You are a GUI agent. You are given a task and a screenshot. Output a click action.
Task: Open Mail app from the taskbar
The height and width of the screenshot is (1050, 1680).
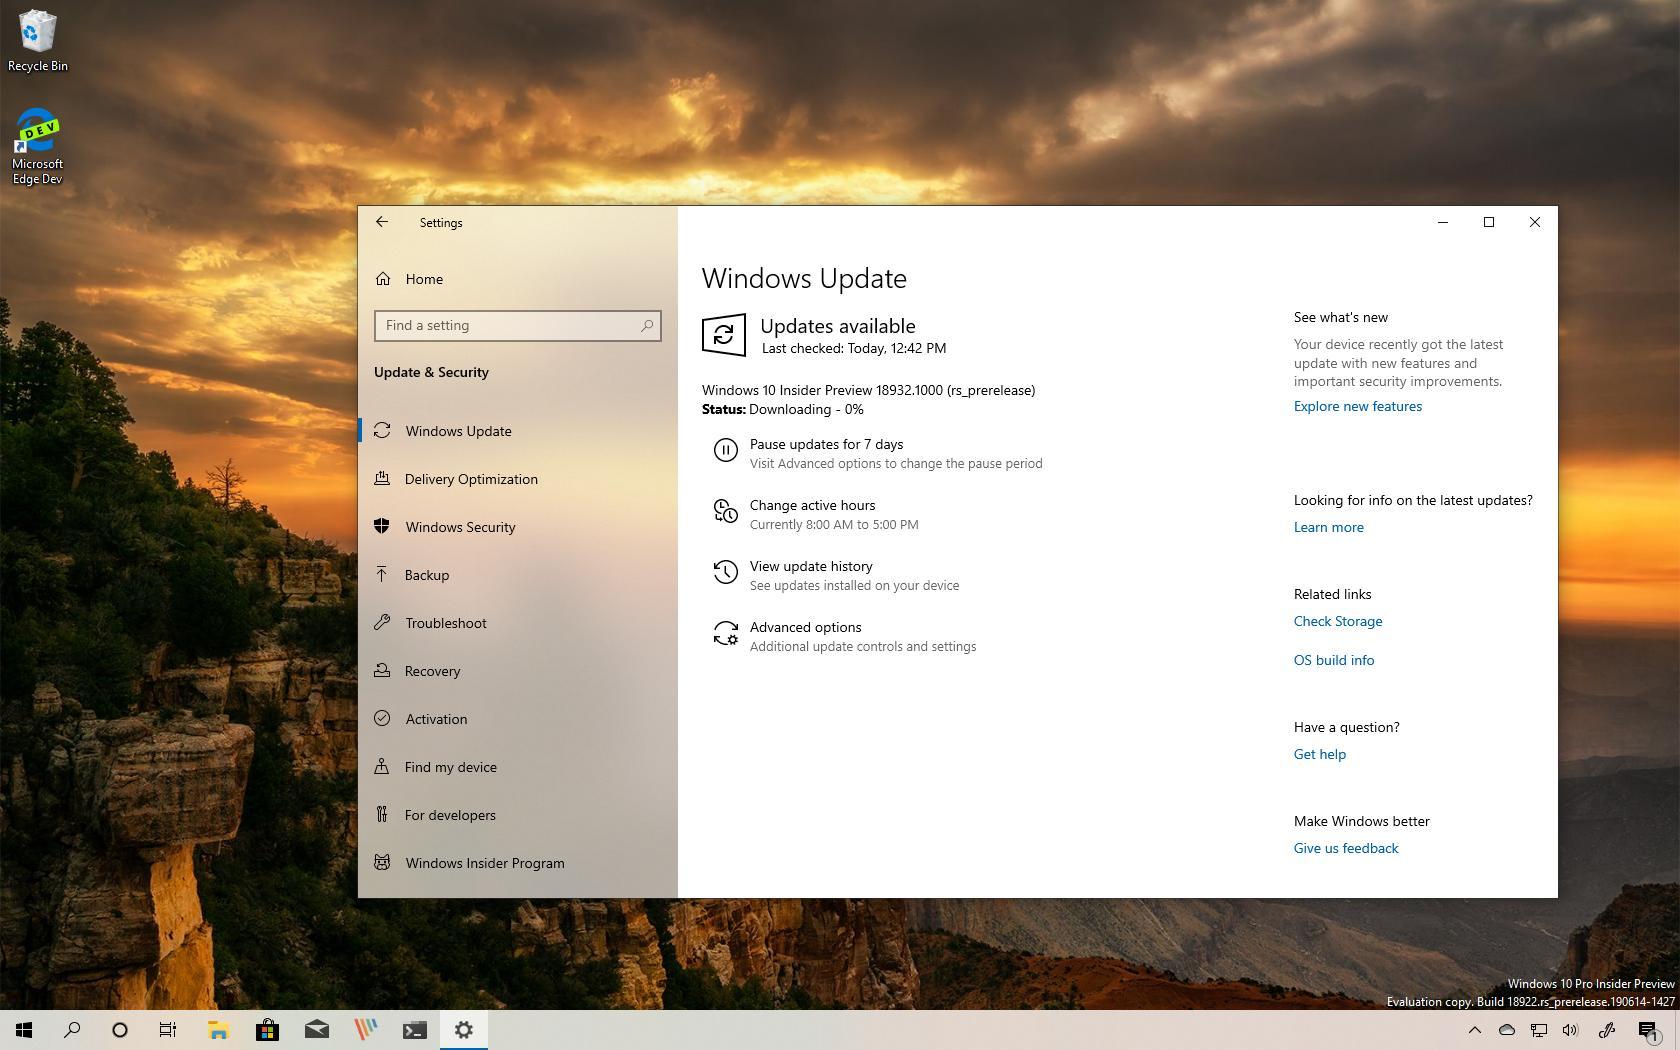(316, 1030)
